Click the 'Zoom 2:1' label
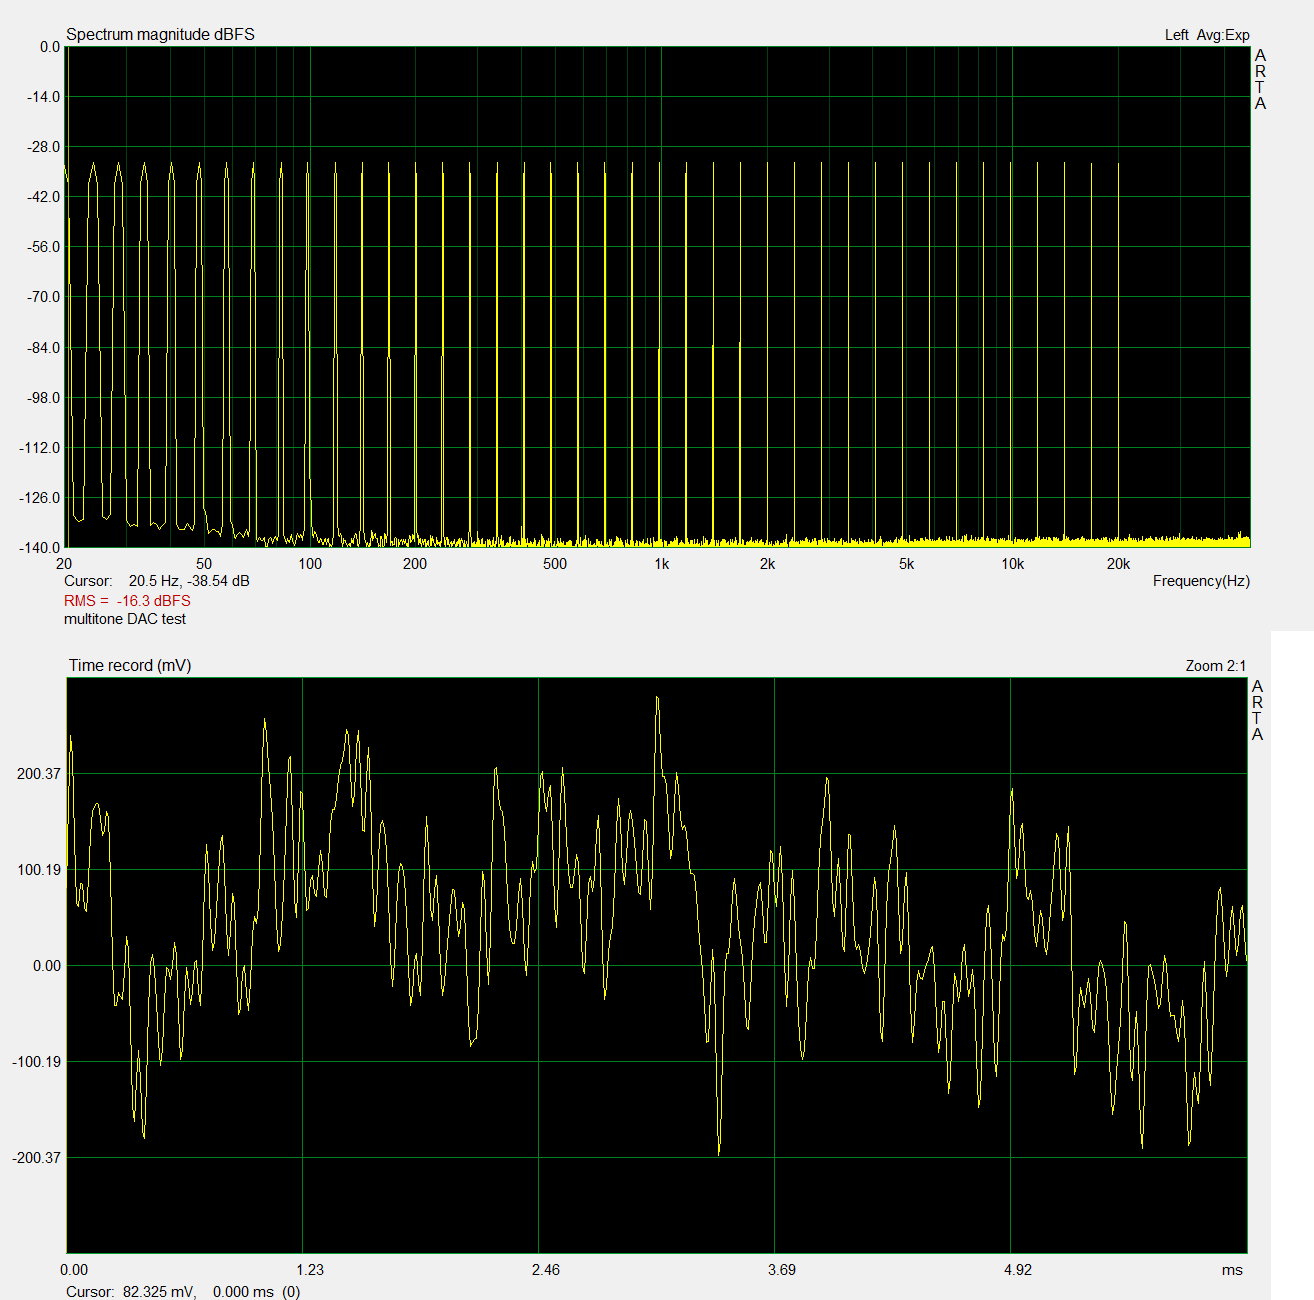This screenshot has height=1300, width=1314. pos(1216,666)
